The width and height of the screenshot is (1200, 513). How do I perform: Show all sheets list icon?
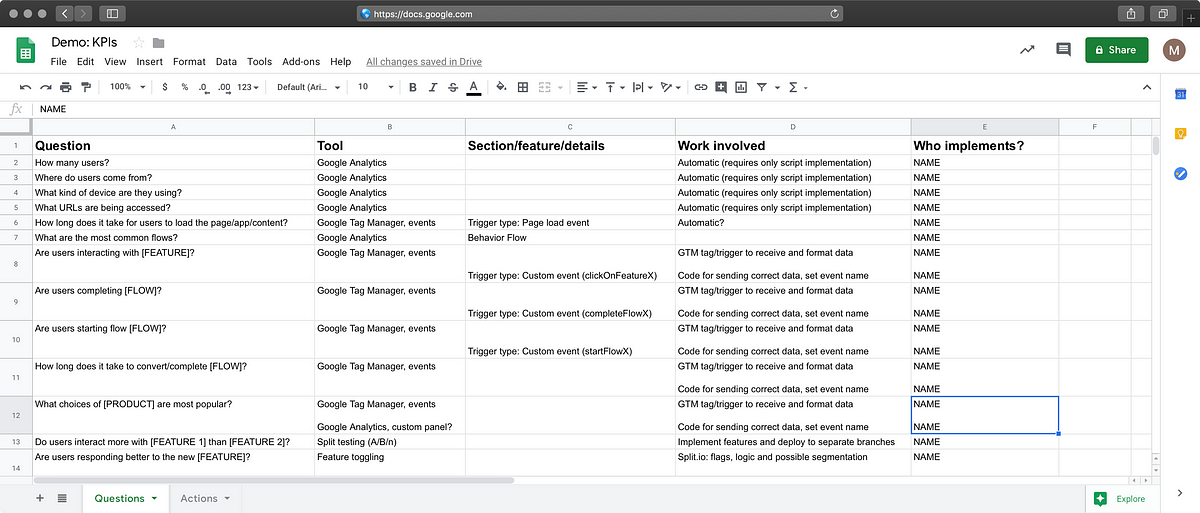pyautogui.click(x=62, y=498)
